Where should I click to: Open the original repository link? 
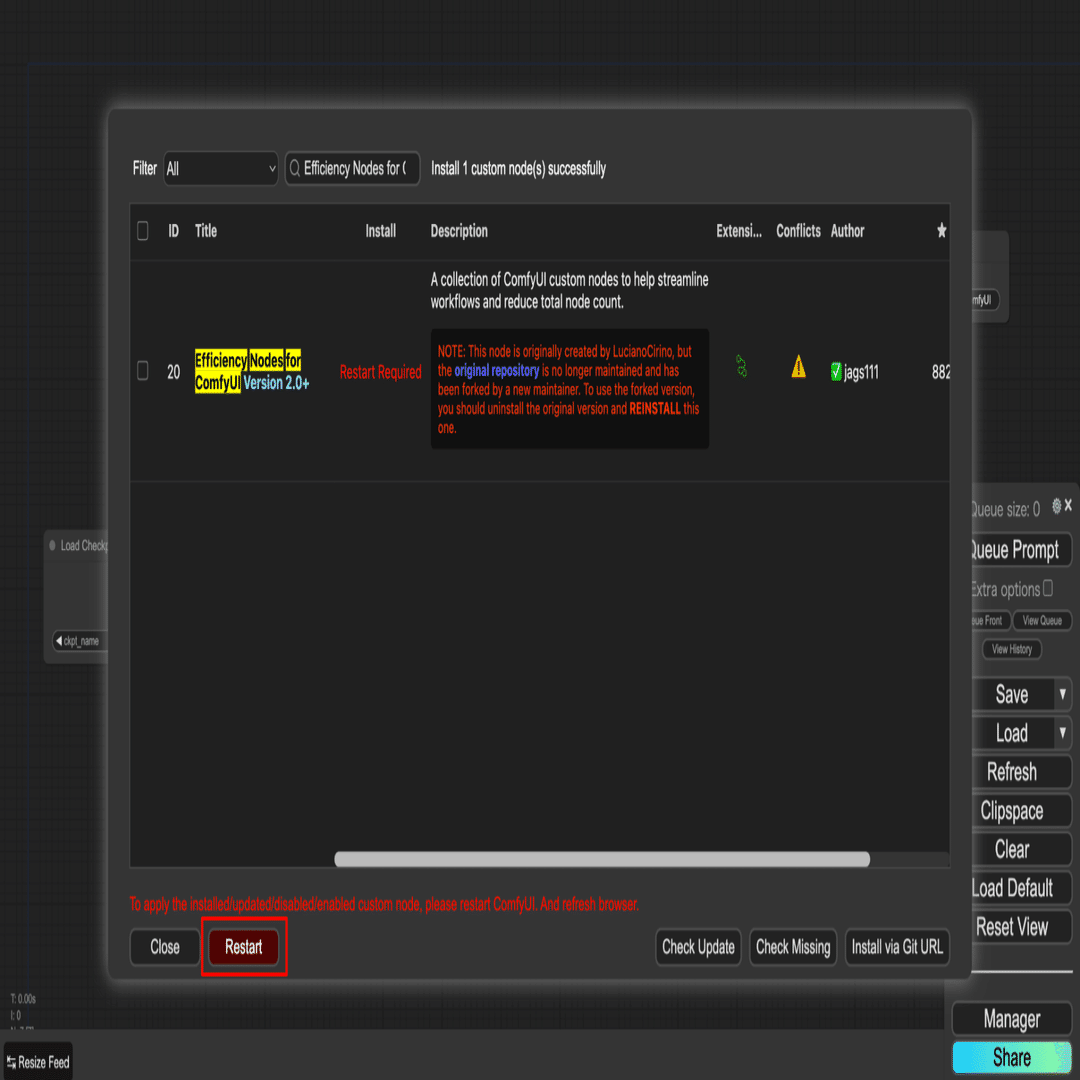click(497, 371)
